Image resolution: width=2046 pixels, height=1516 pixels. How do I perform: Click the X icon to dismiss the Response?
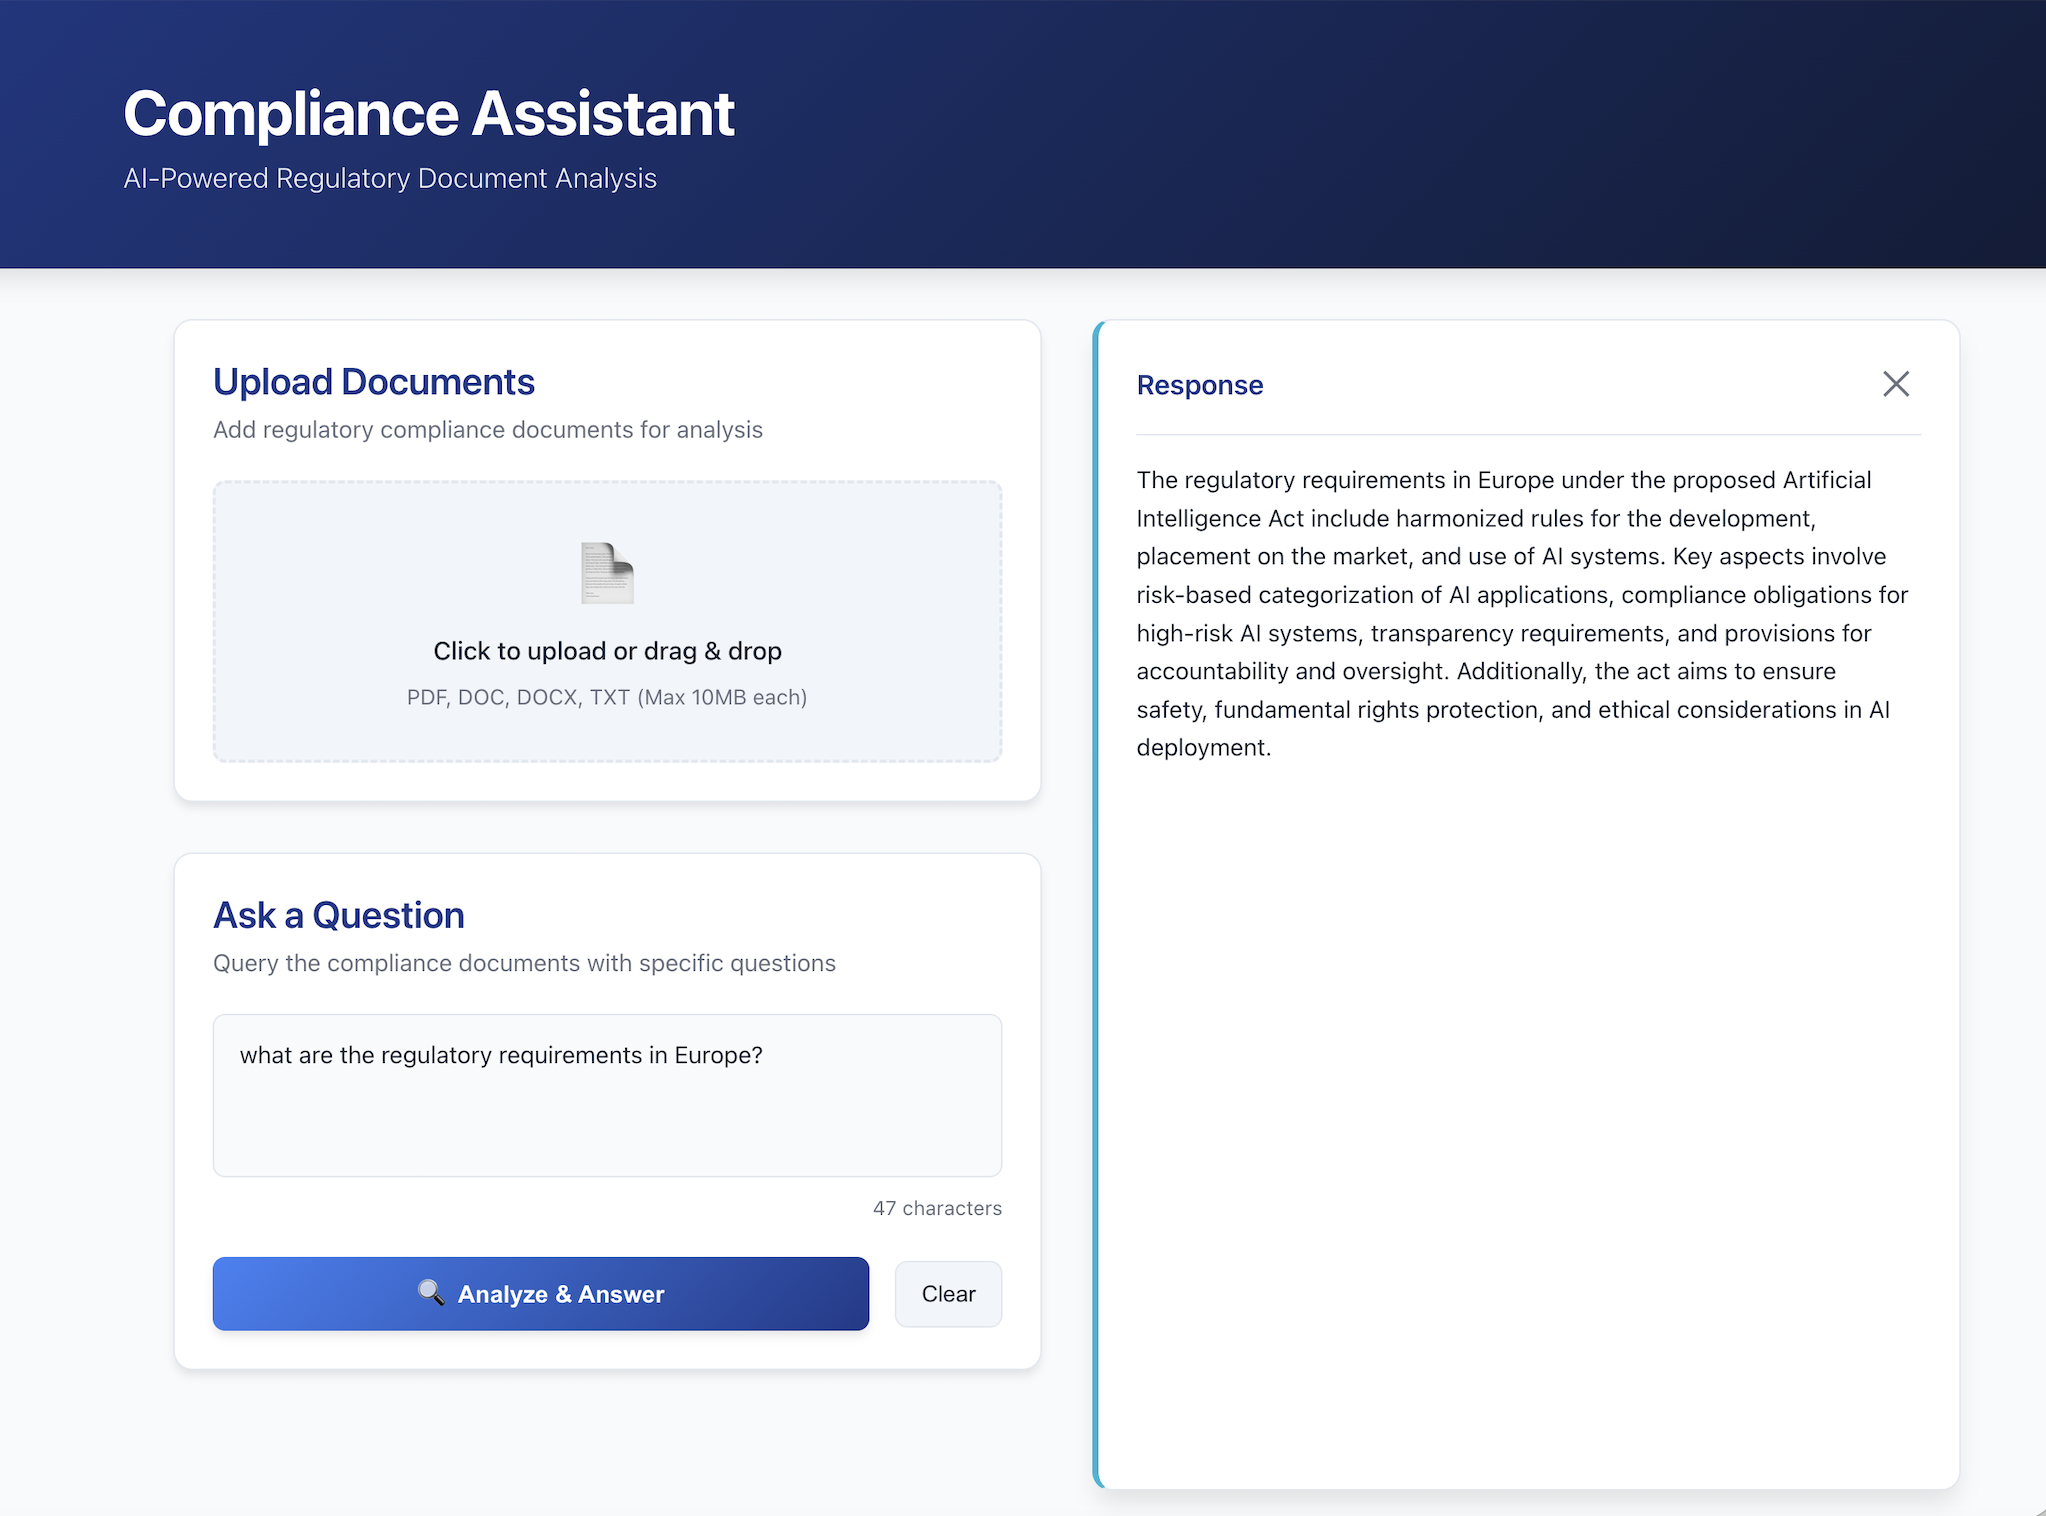1895,384
